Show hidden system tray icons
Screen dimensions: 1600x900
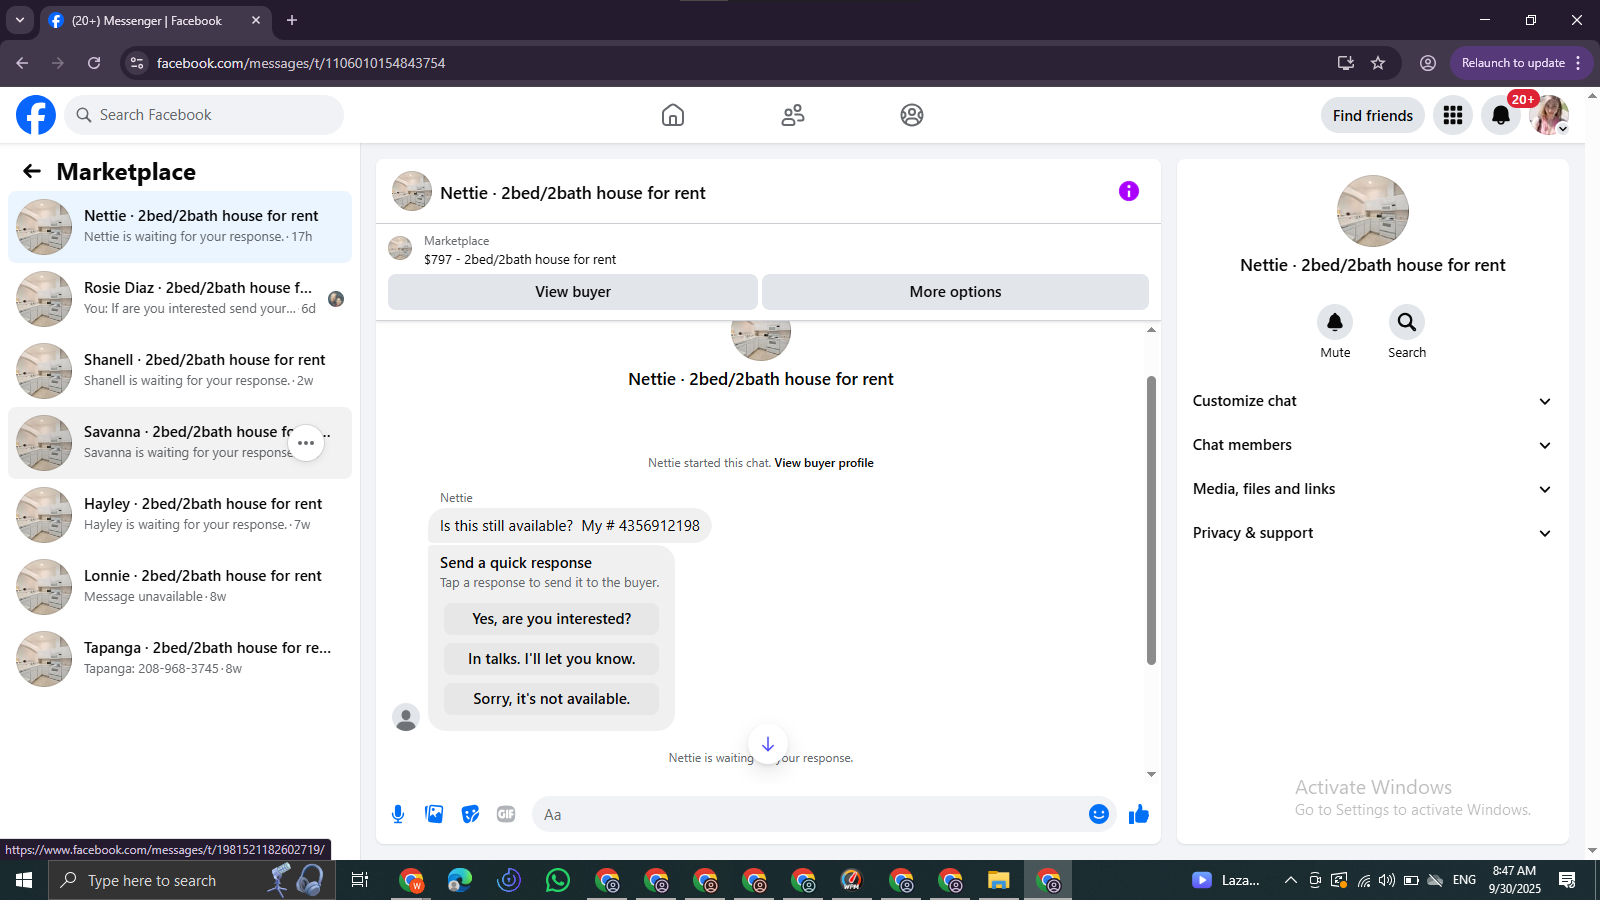pos(1290,880)
